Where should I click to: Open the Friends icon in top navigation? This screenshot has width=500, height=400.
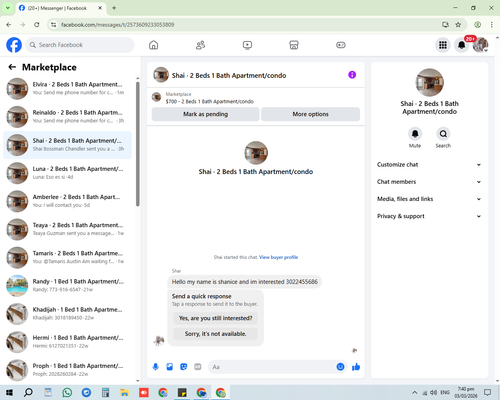tap(200, 45)
